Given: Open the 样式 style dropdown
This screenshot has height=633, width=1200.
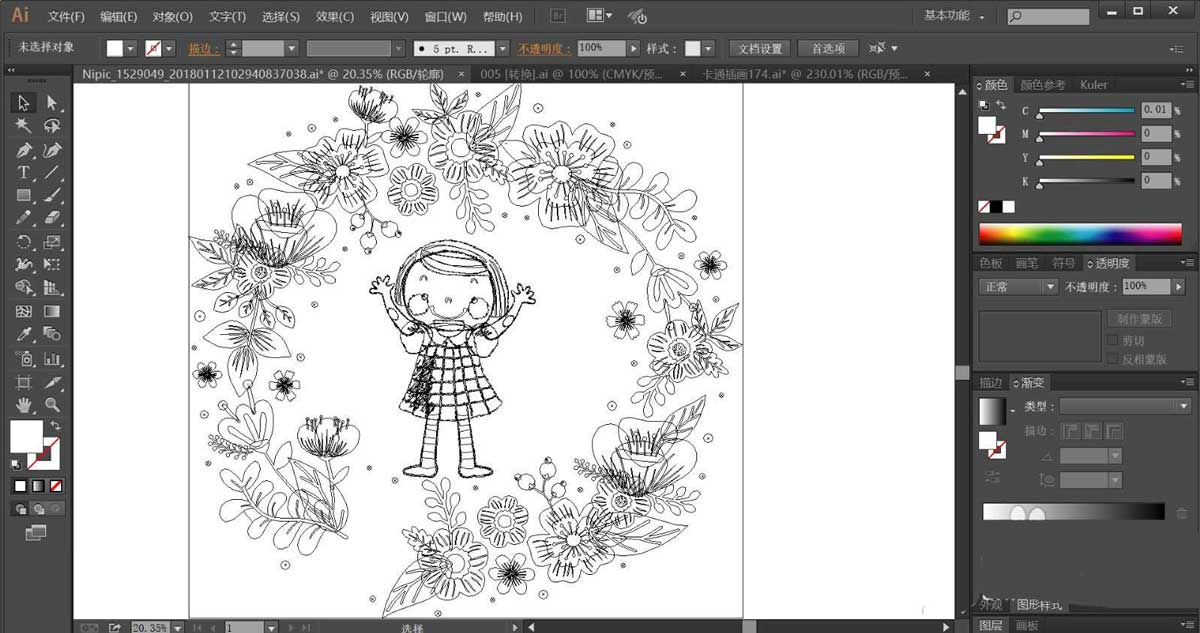Looking at the screenshot, I should point(708,48).
